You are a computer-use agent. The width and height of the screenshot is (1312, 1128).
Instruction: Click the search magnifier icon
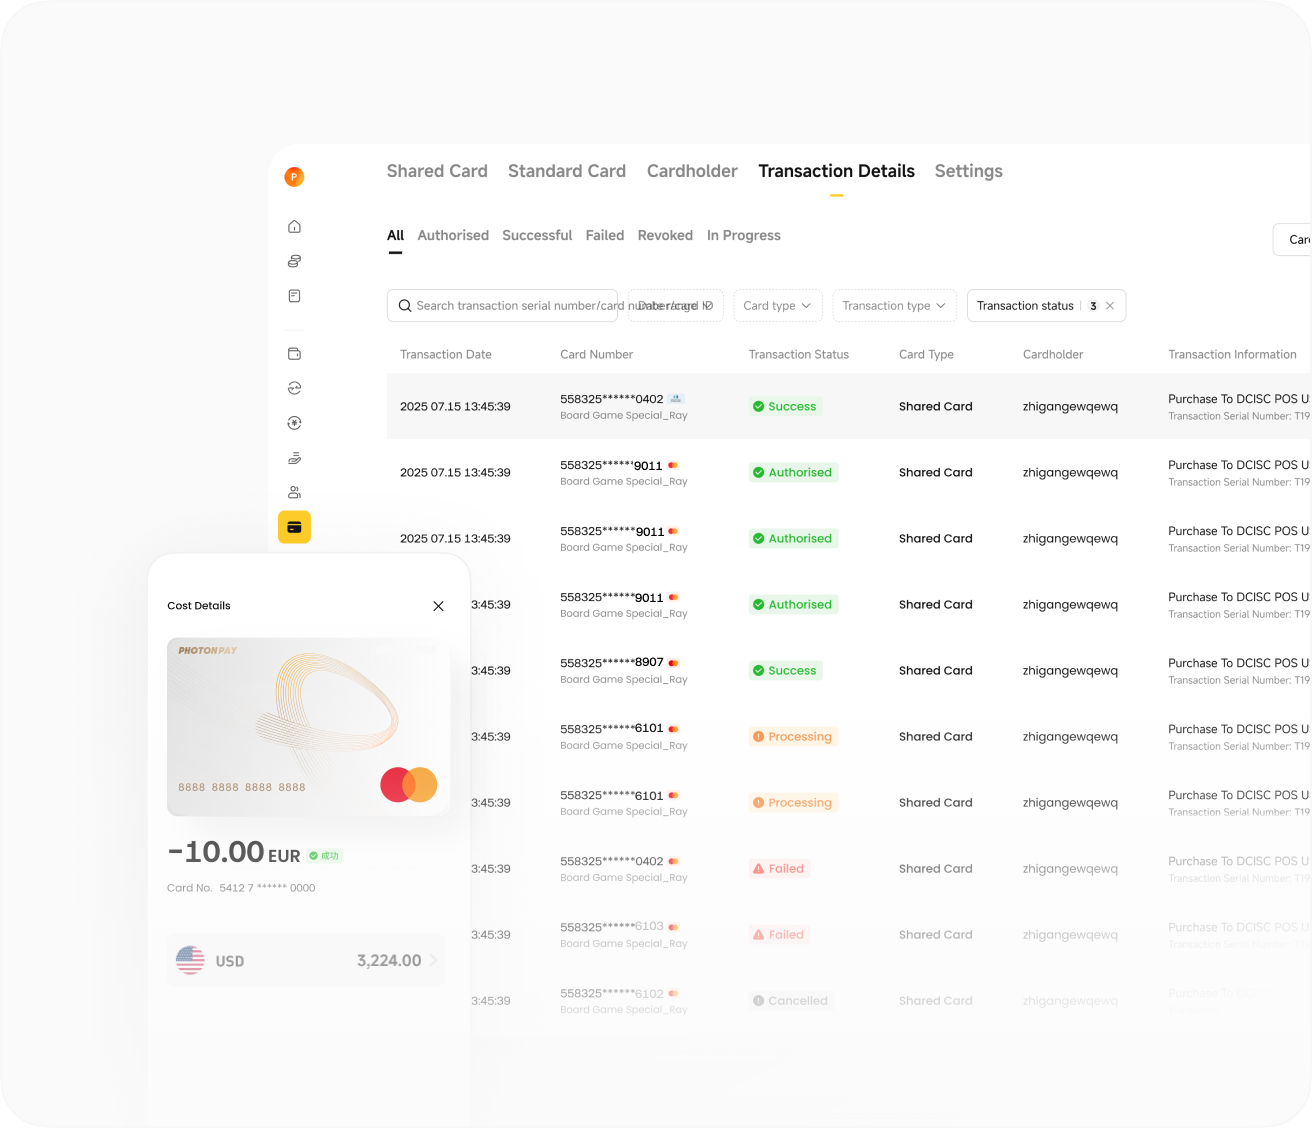coord(405,306)
